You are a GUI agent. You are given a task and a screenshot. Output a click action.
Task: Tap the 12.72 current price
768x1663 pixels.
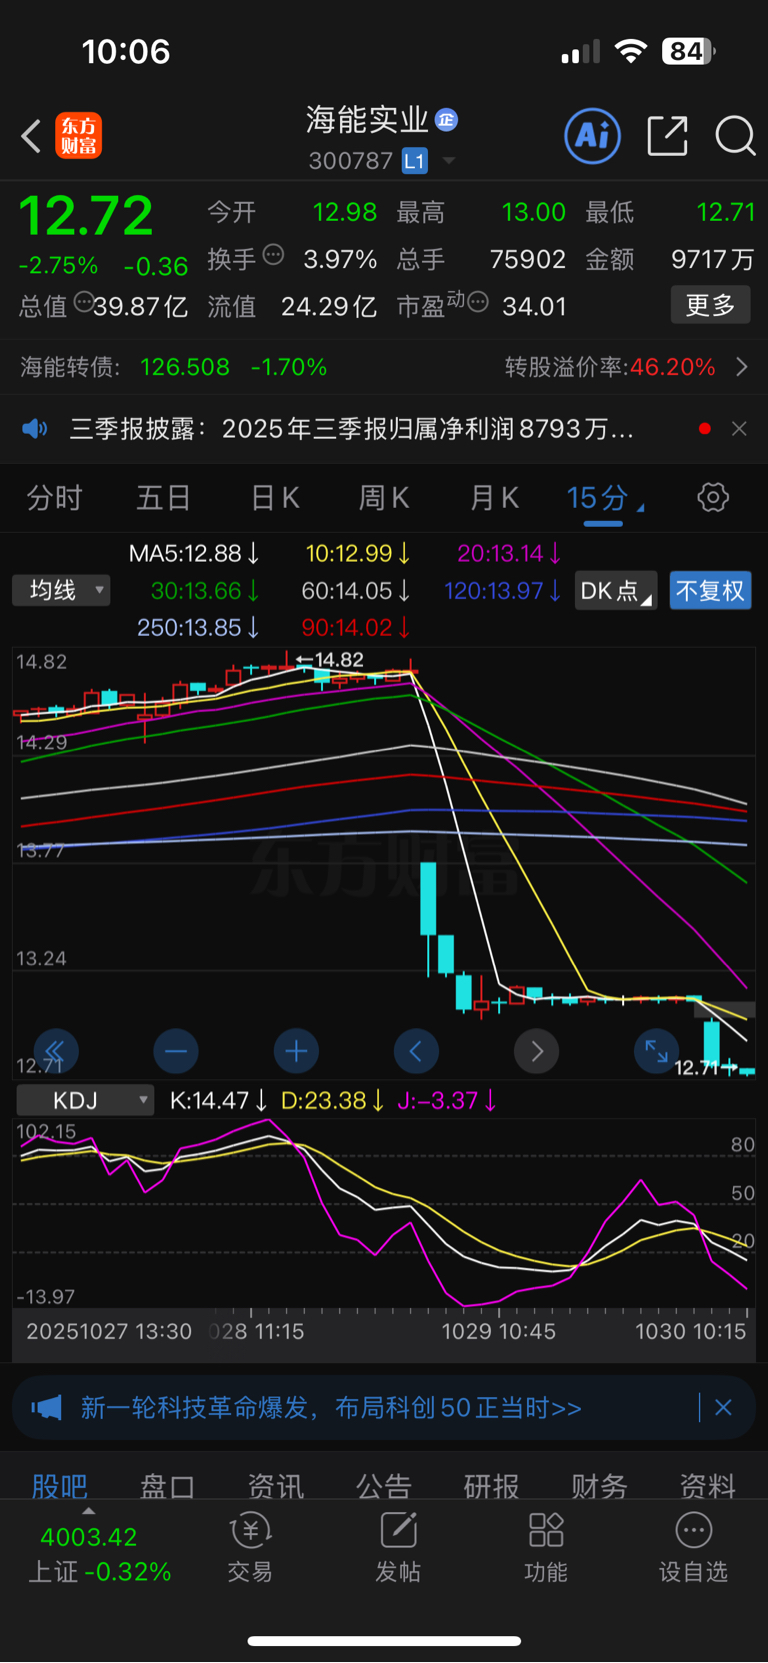86,215
